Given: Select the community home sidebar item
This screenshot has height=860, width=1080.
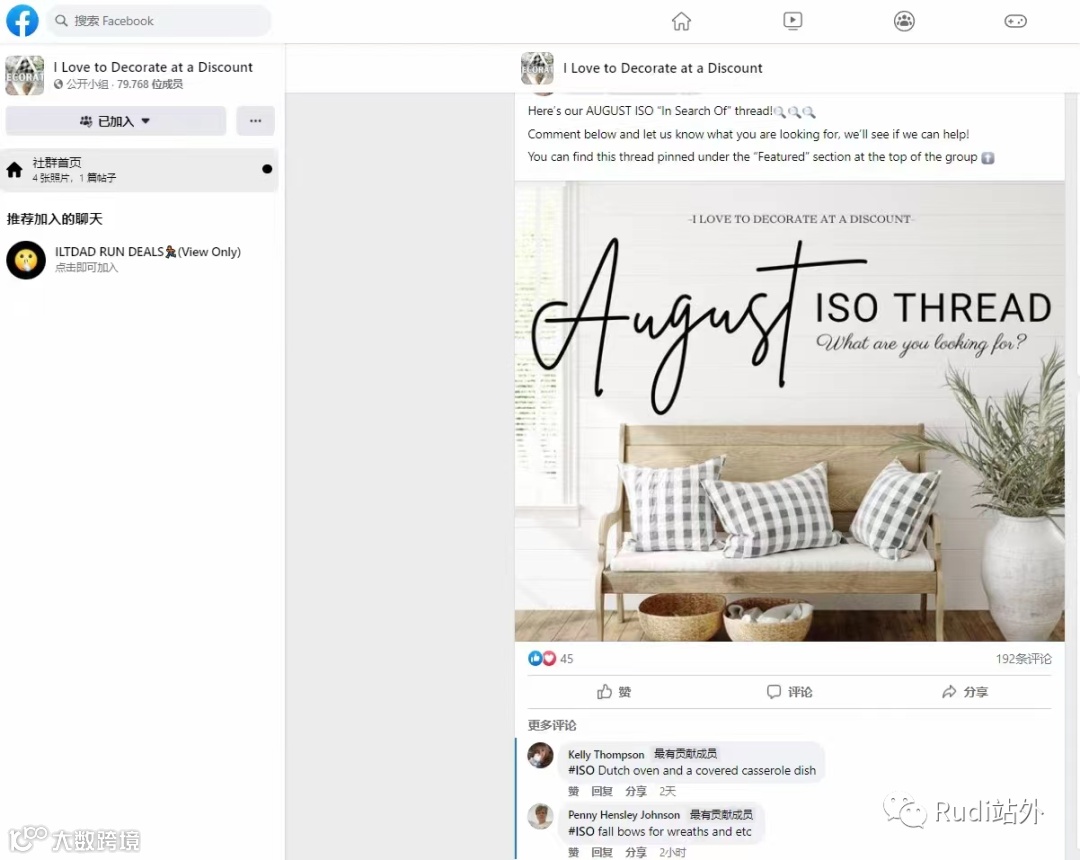Looking at the screenshot, I should tap(139, 169).
